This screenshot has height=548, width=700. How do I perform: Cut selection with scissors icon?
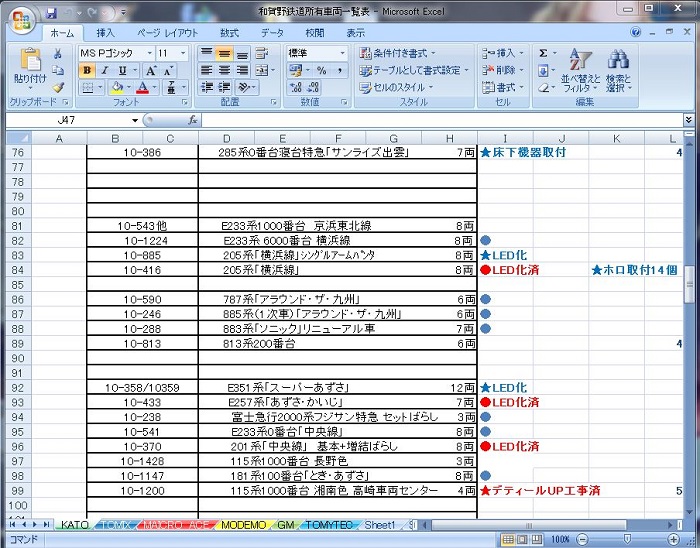(x=58, y=54)
